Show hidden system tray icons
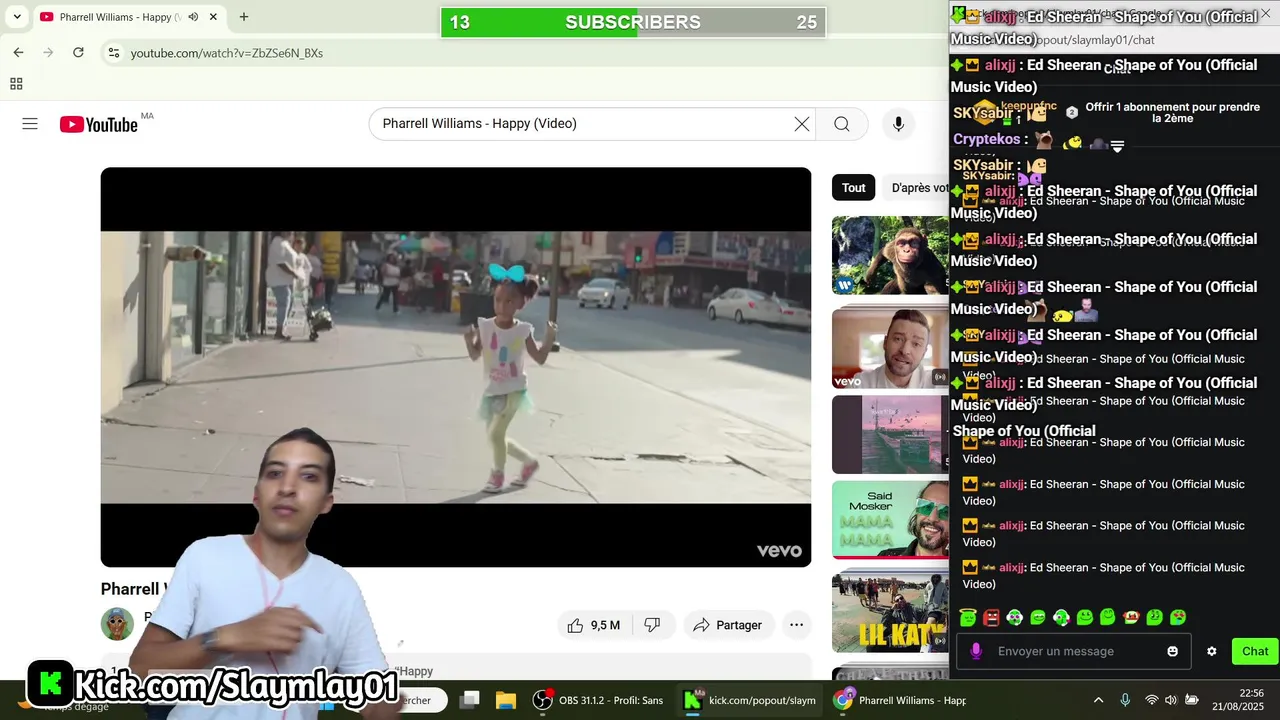This screenshot has height=720, width=1280. (x=1098, y=700)
